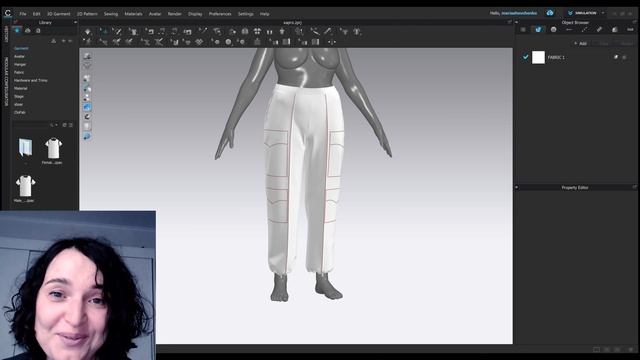640x360 pixels.
Task: Open the Settings menu
Action: pos(246,14)
